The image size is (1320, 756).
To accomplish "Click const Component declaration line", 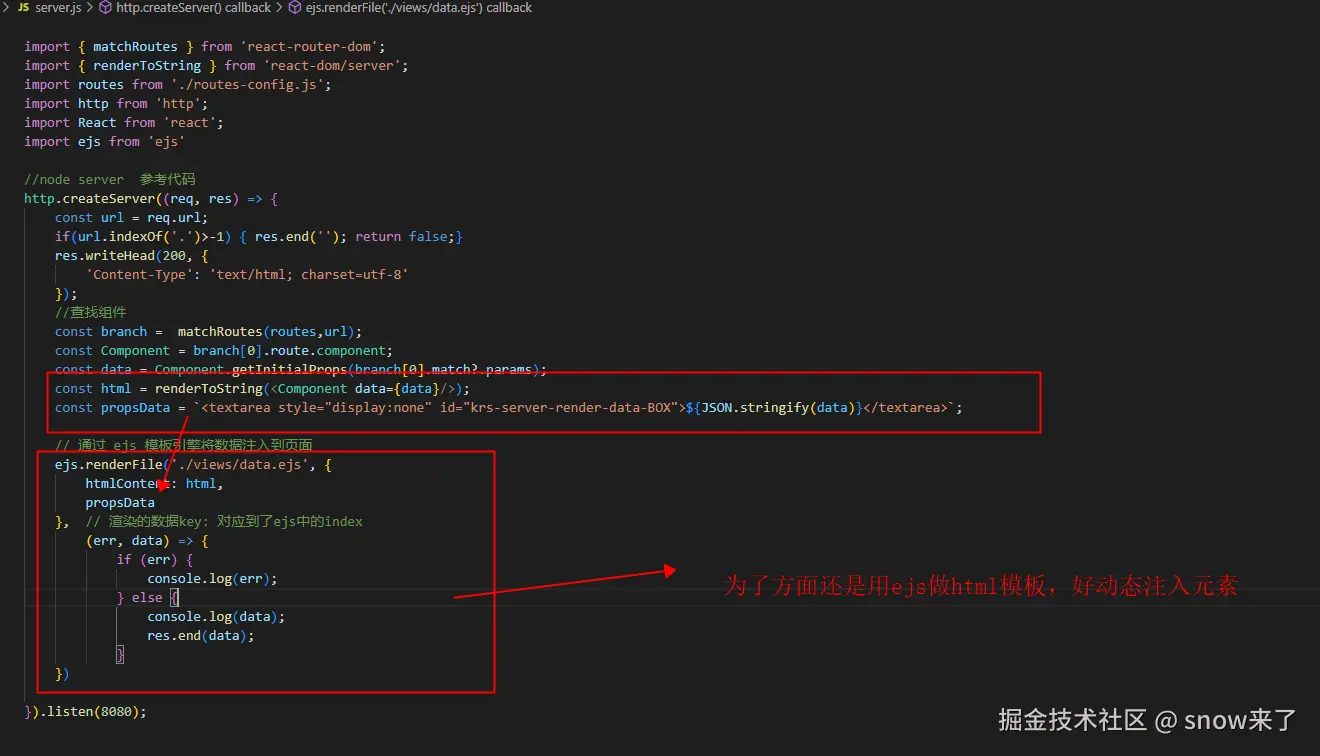I will click(x=224, y=351).
